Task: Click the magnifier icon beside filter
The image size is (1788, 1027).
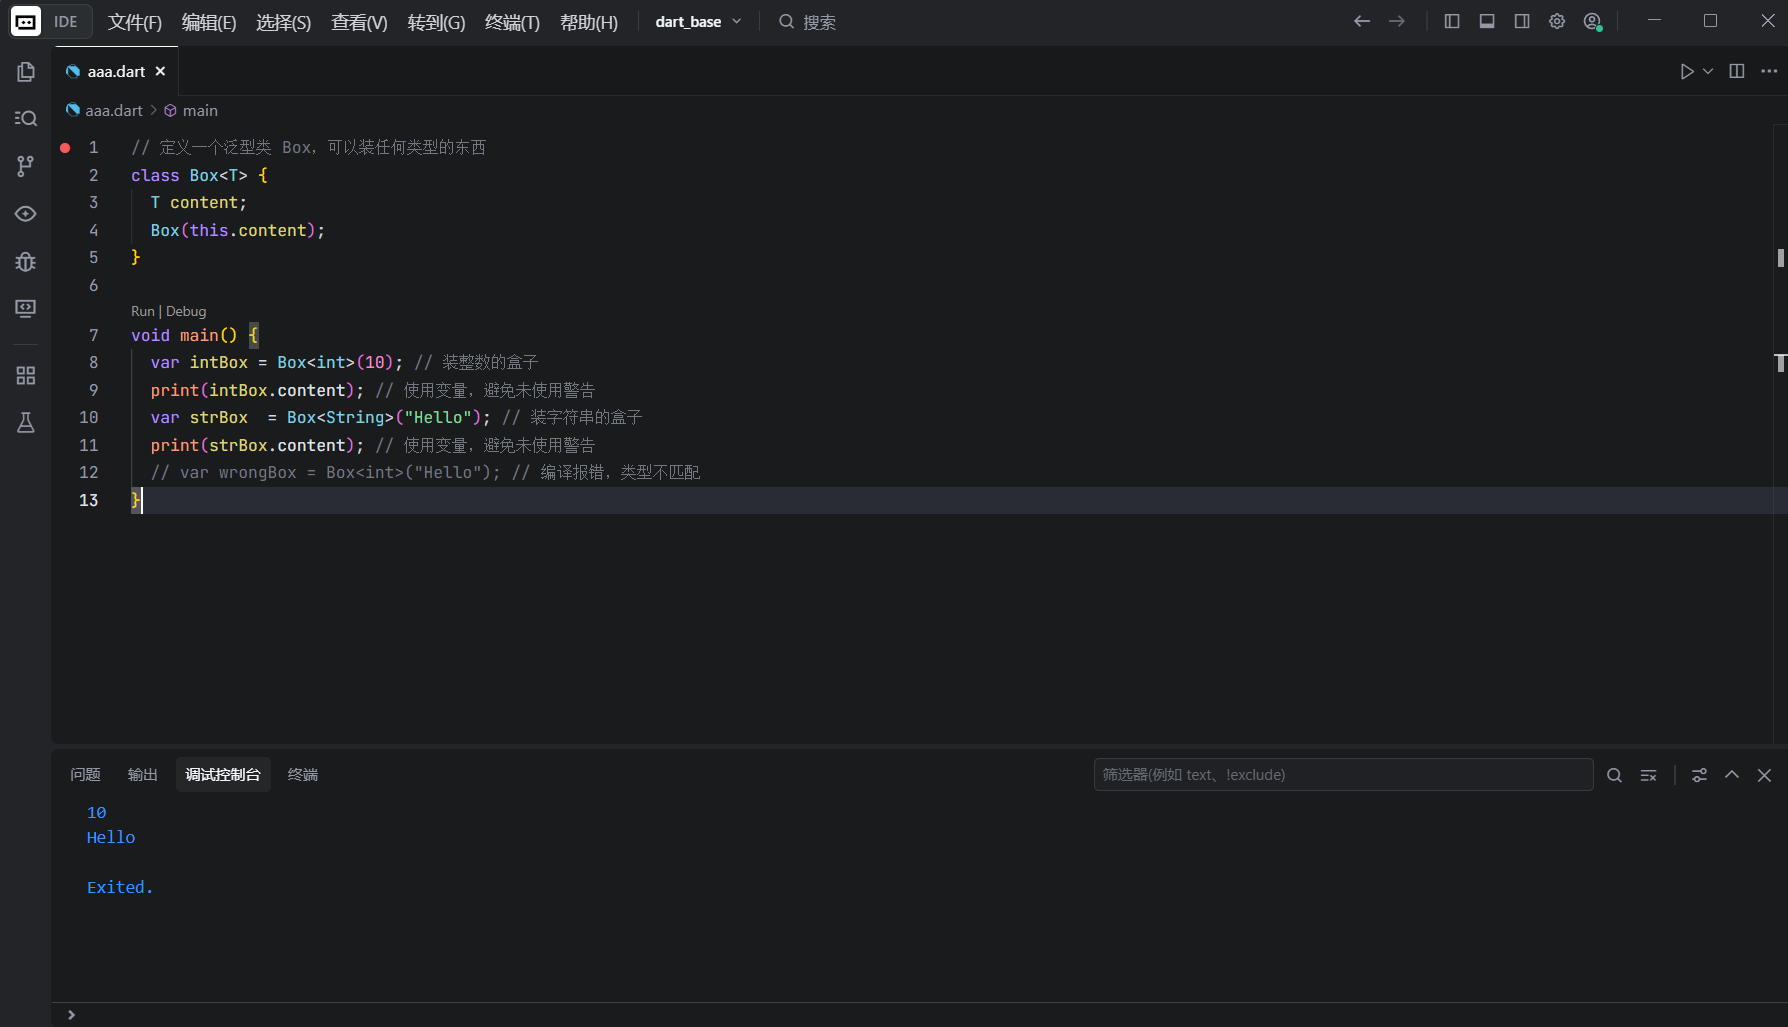Action: (x=1614, y=775)
